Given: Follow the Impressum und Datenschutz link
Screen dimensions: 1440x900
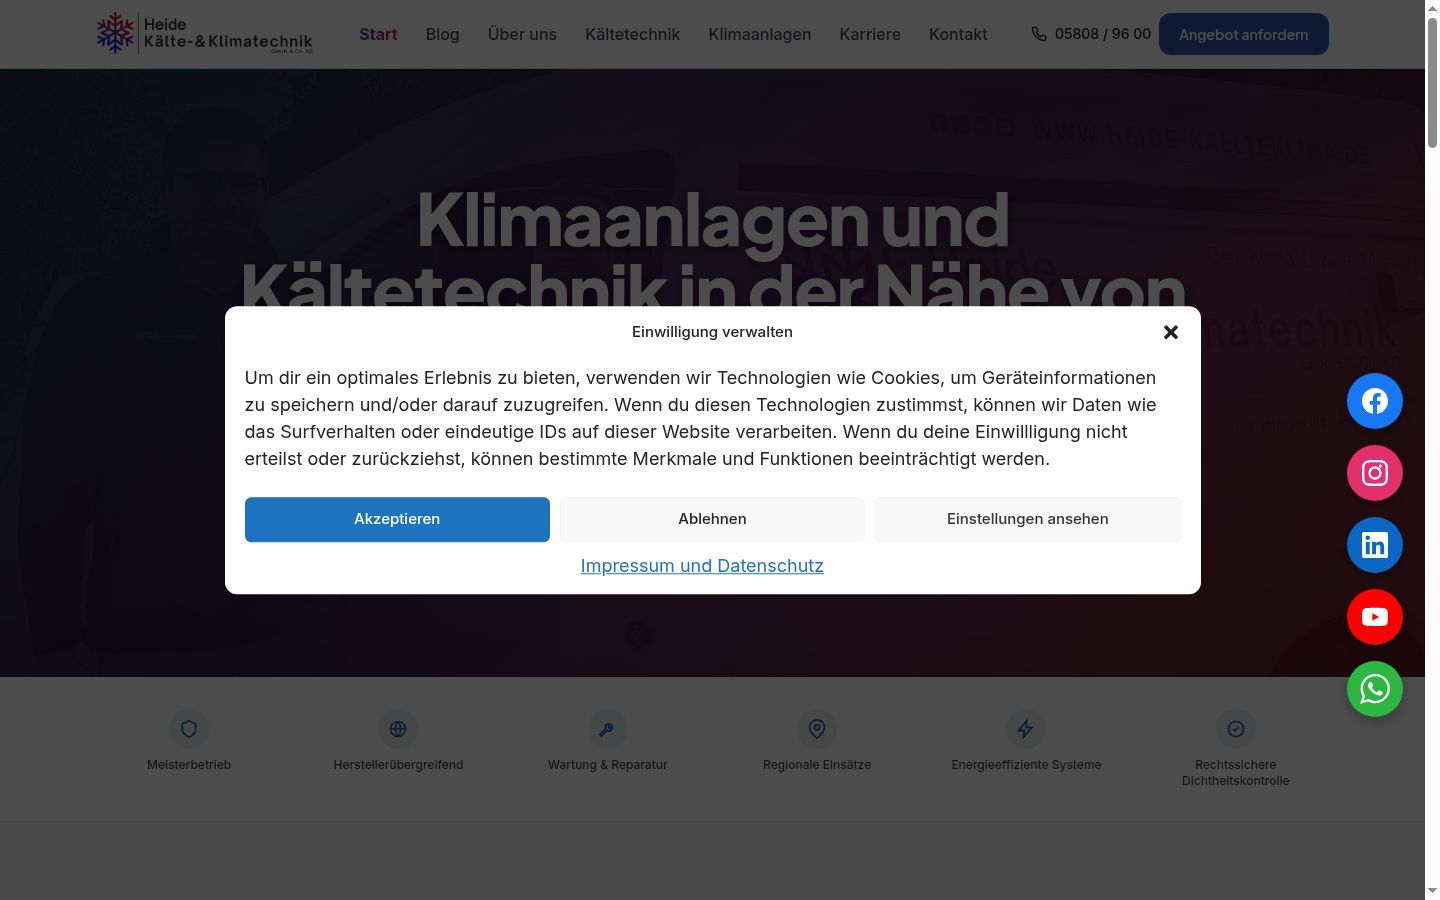Looking at the screenshot, I should tap(702, 566).
